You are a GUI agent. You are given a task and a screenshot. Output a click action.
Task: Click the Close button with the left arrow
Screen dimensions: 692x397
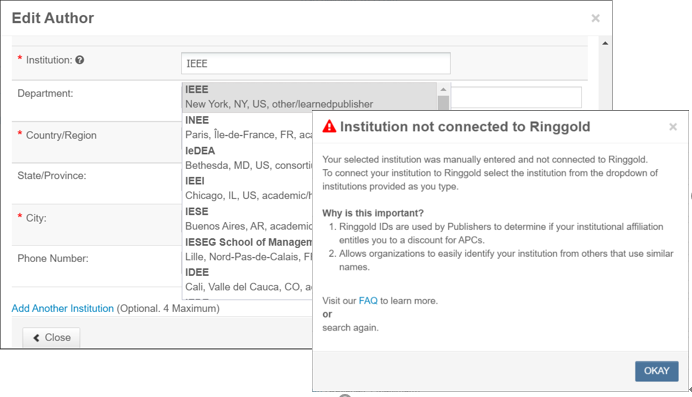[x=52, y=337]
